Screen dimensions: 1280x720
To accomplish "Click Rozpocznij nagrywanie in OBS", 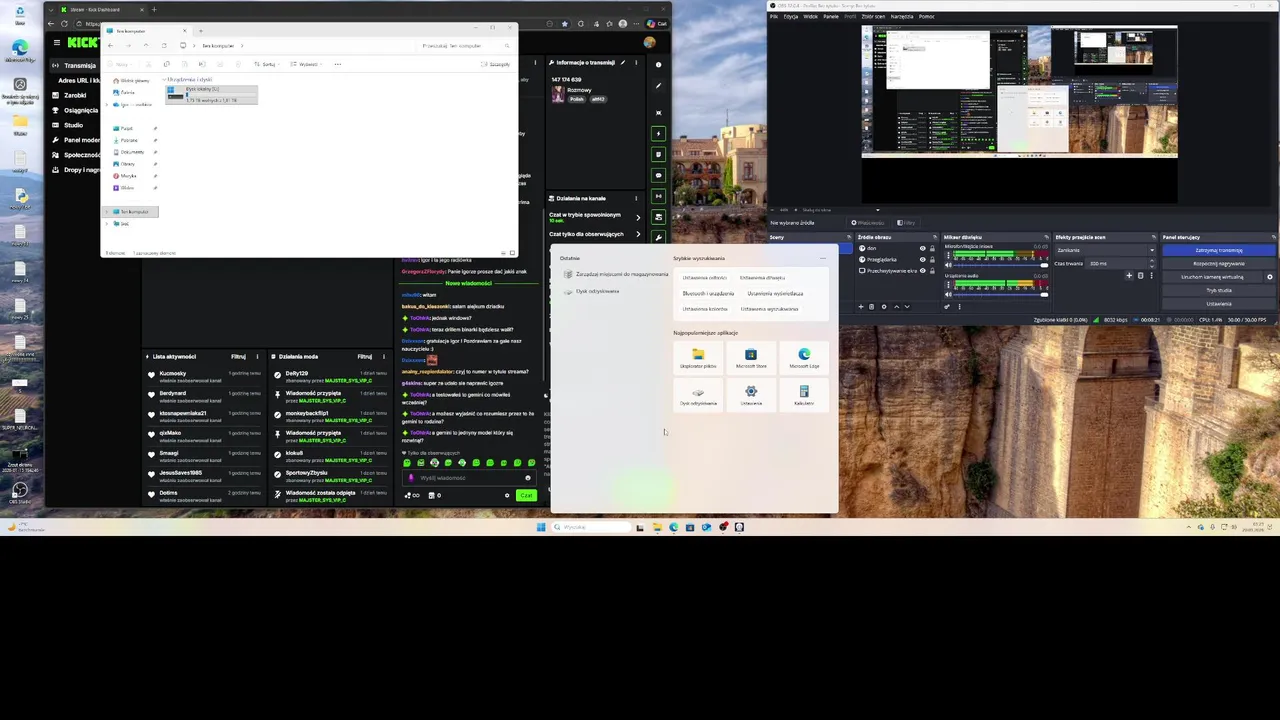I will tap(1220, 264).
